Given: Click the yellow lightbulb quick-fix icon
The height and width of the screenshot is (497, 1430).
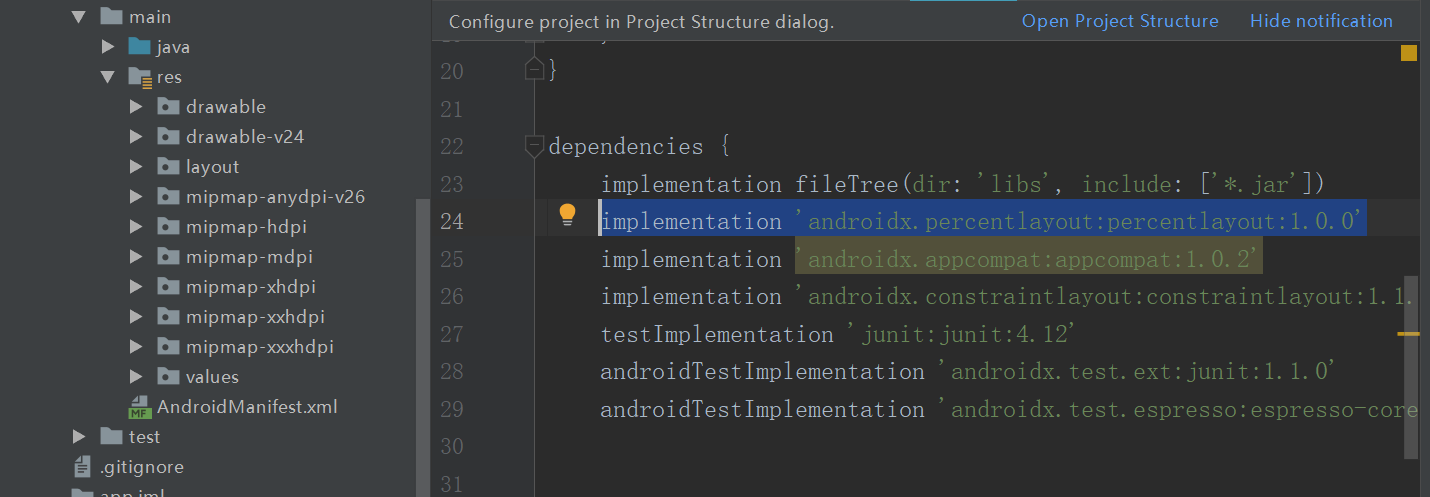Looking at the screenshot, I should click(x=567, y=213).
